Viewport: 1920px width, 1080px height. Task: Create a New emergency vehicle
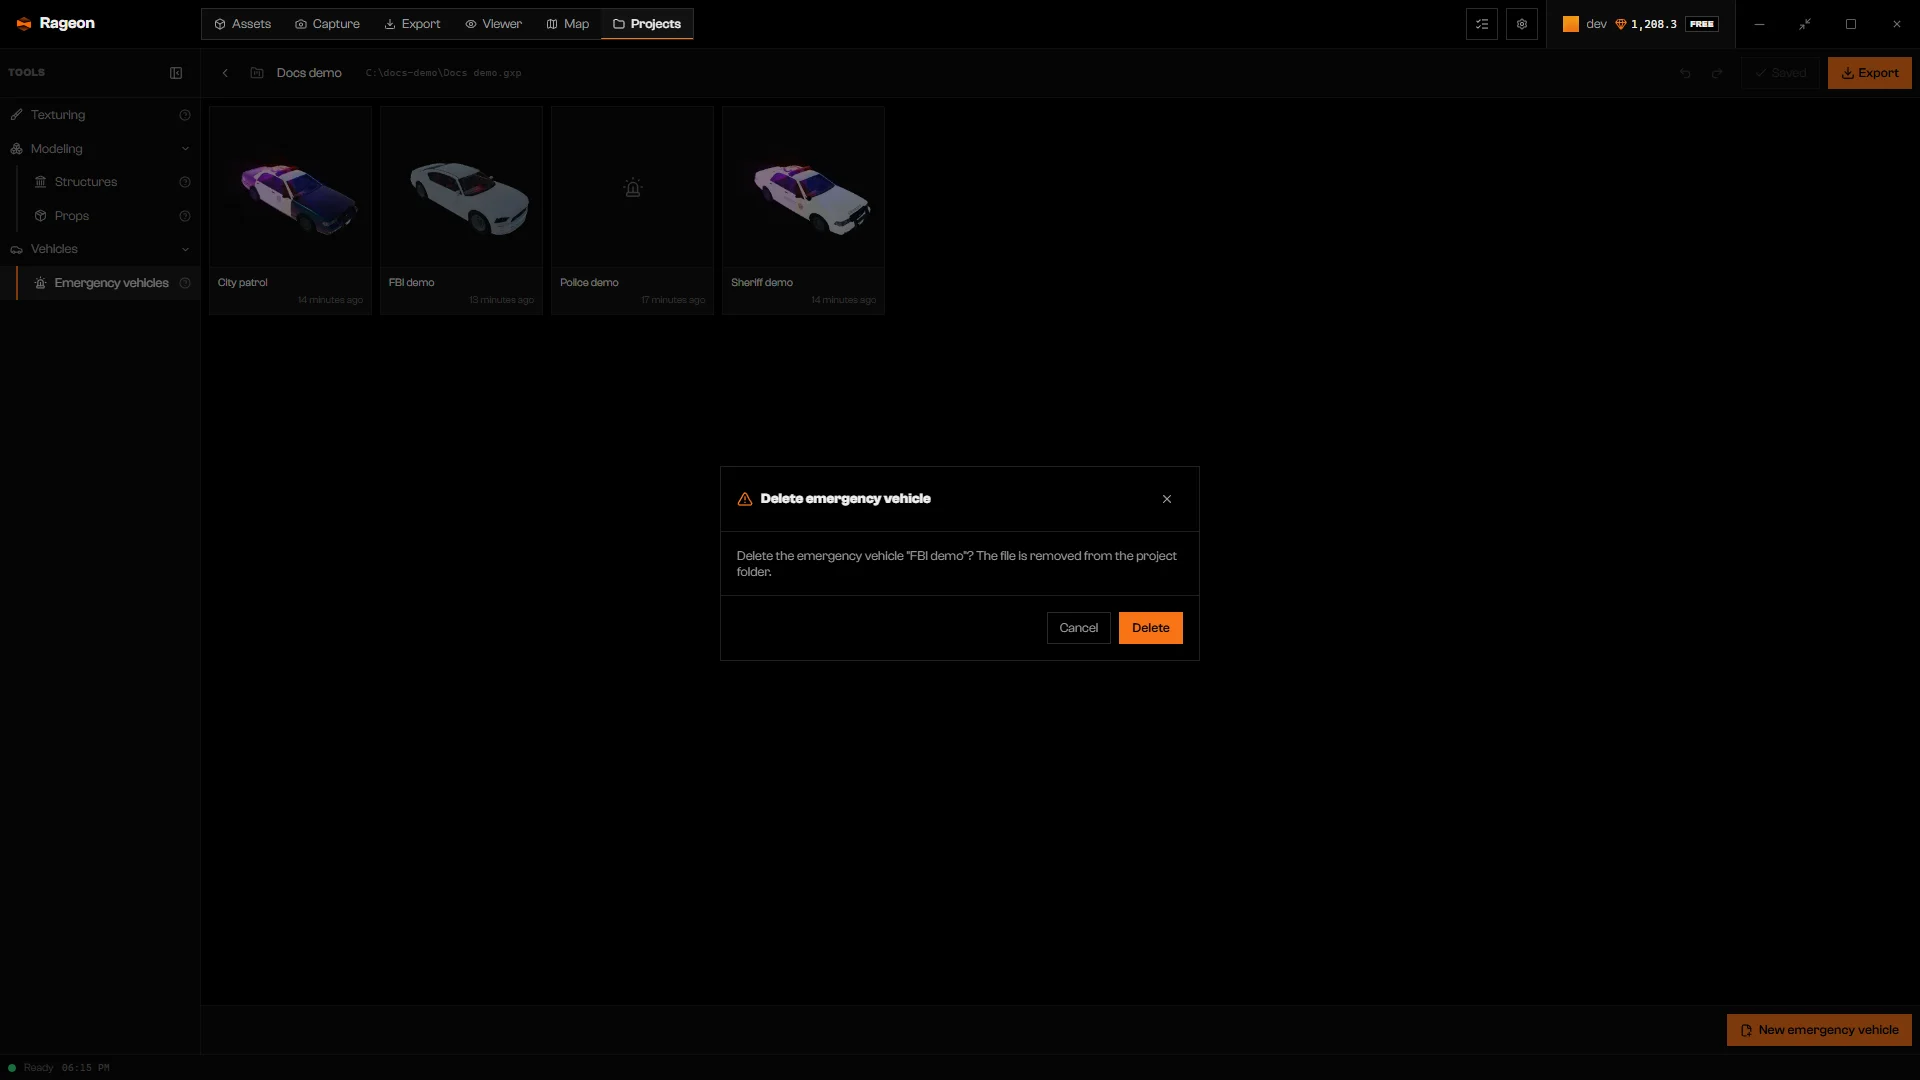click(x=1819, y=1030)
